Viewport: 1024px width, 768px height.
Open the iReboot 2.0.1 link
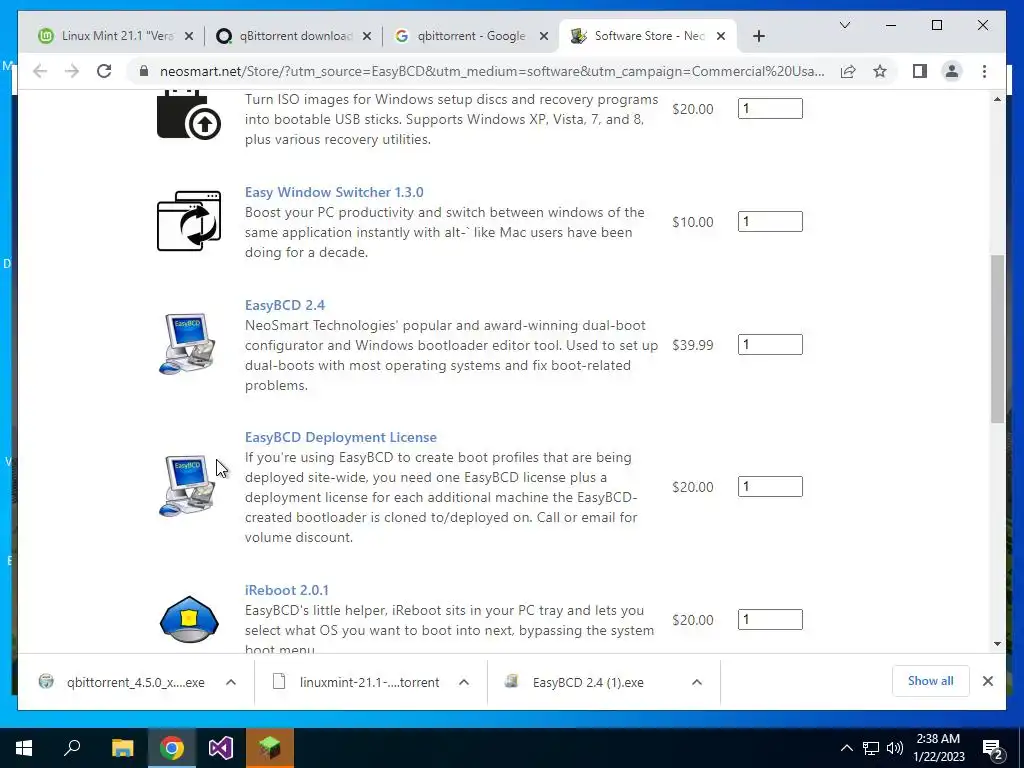point(287,590)
